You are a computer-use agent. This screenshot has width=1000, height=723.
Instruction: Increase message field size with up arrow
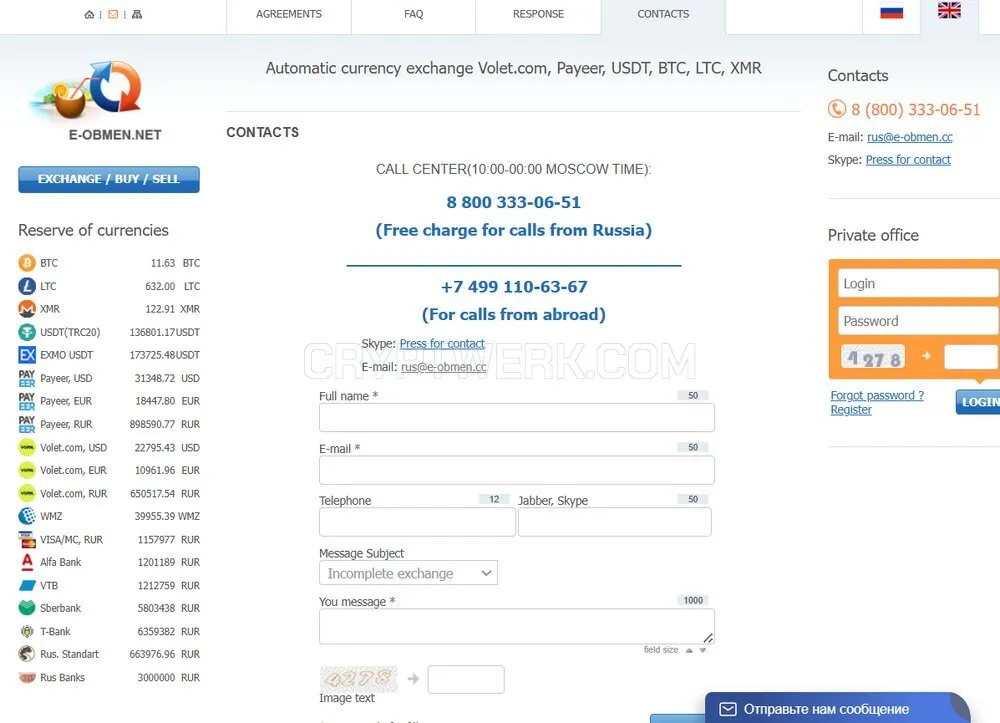pos(689,650)
